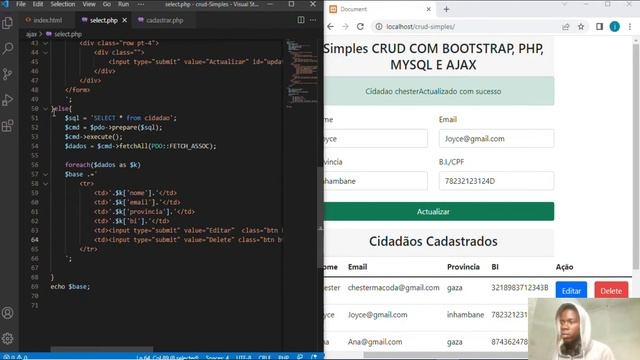This screenshot has width=640, height=360.
Task: Go back in the Chrome browser
Action: pos(330,27)
